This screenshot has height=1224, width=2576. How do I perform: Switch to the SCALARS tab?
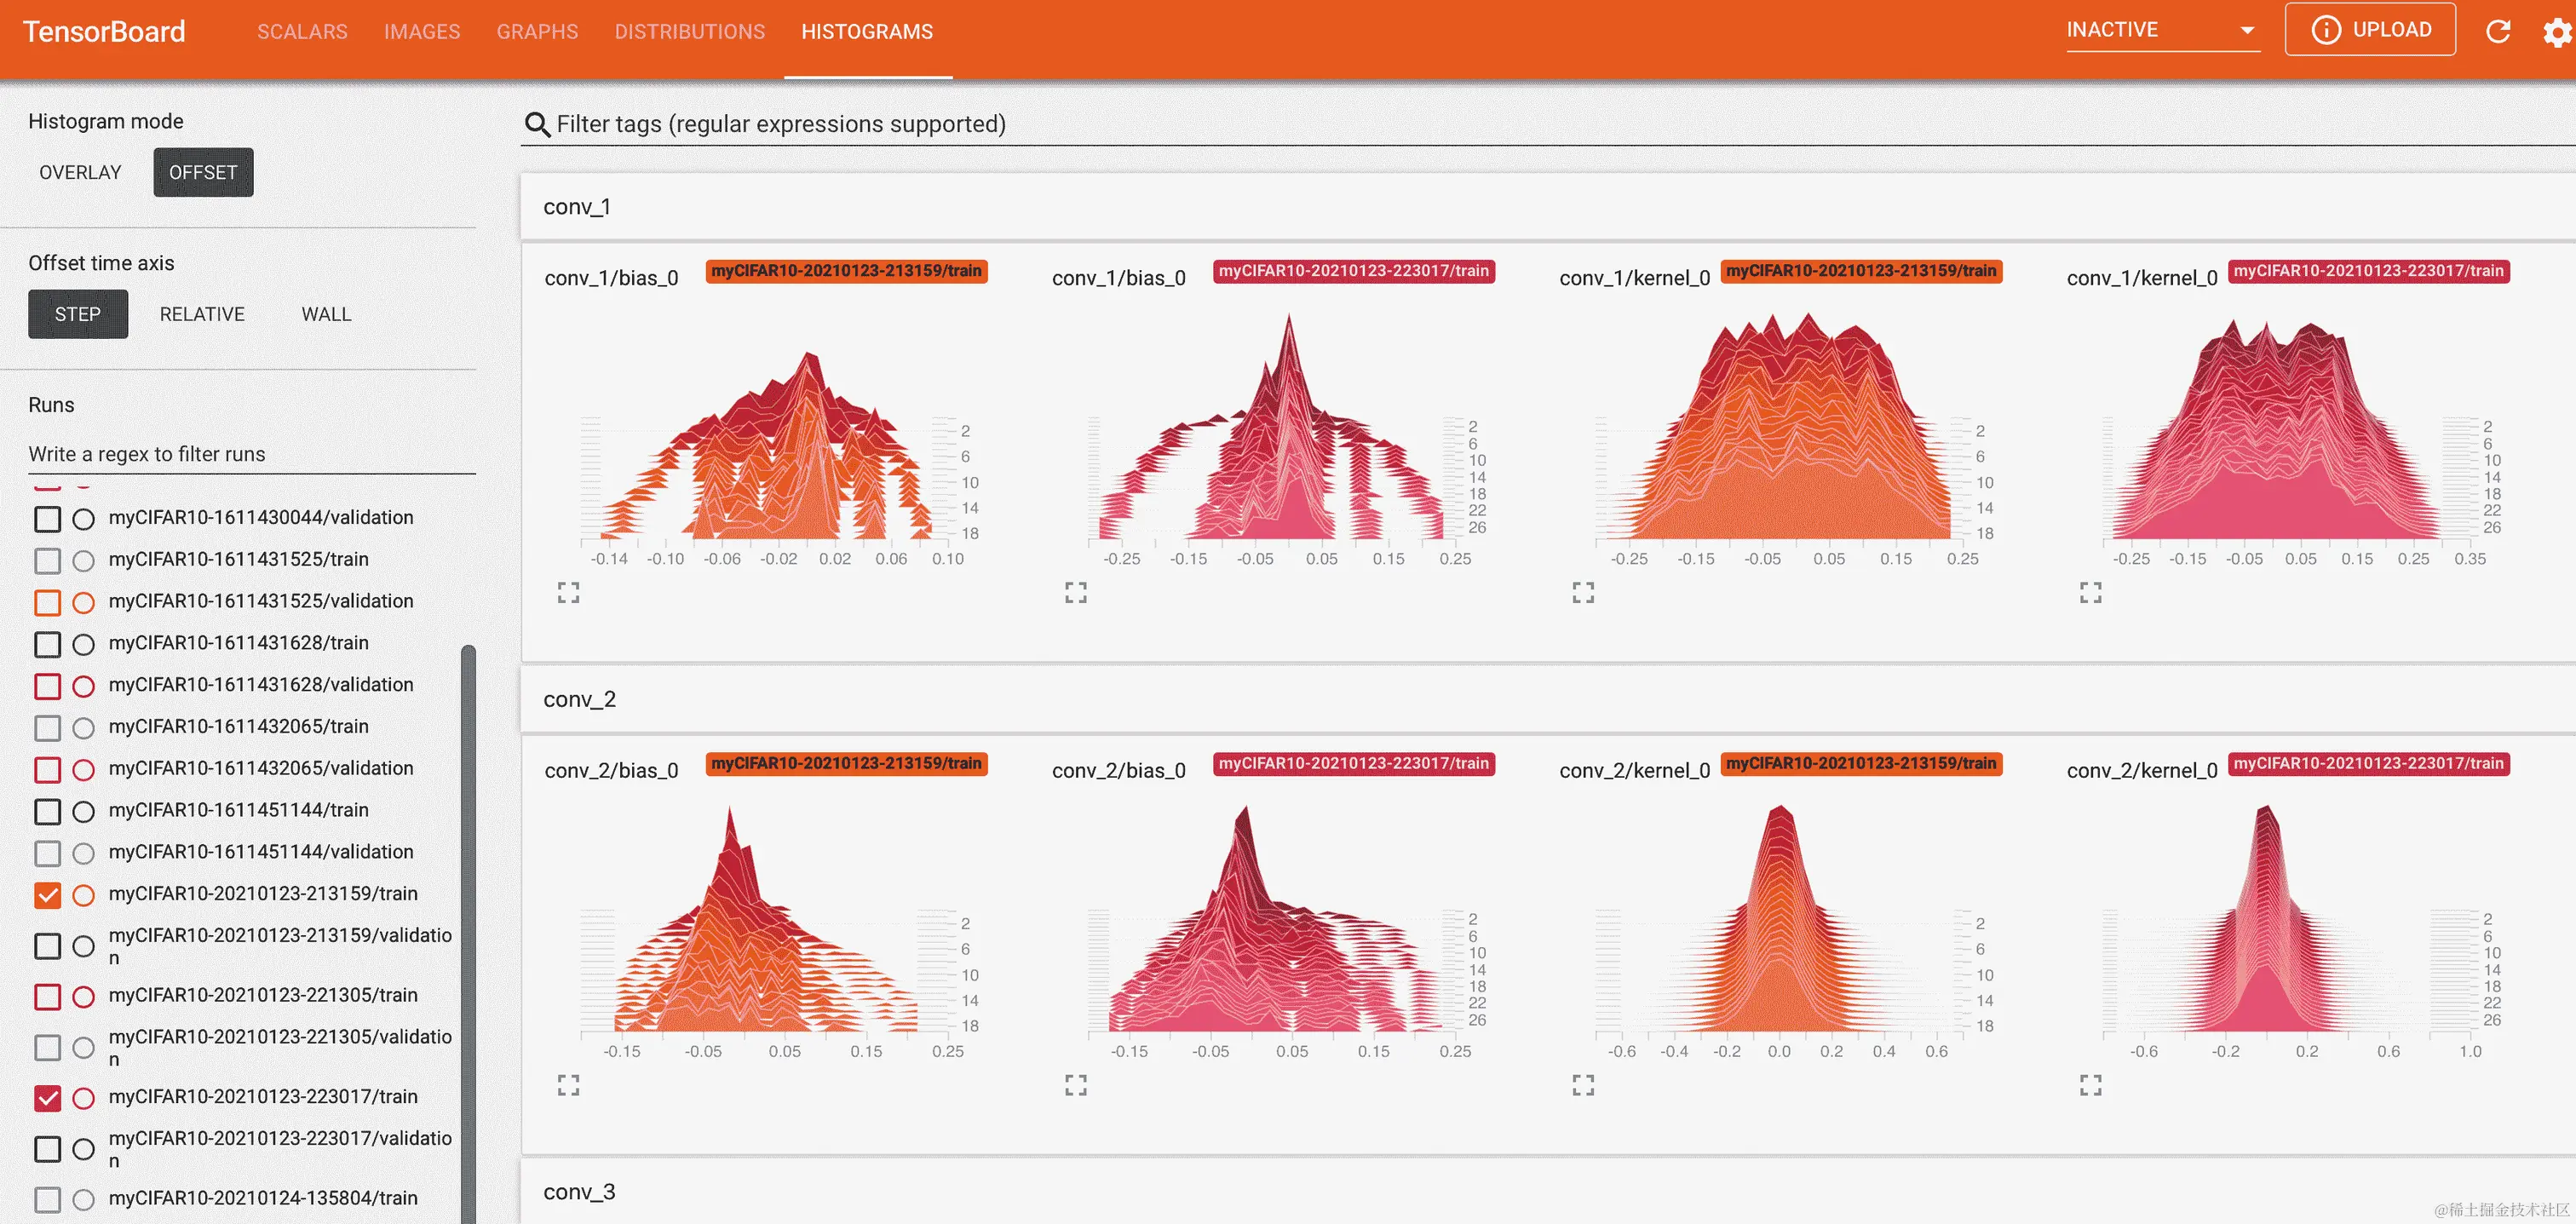[x=302, y=32]
